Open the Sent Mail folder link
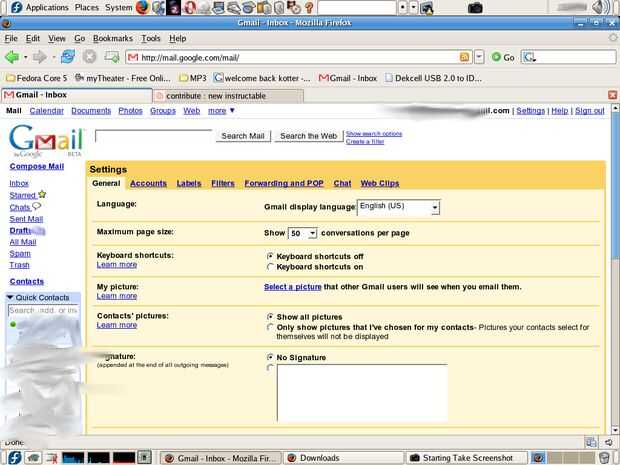This screenshot has height=465, width=620. [26, 219]
